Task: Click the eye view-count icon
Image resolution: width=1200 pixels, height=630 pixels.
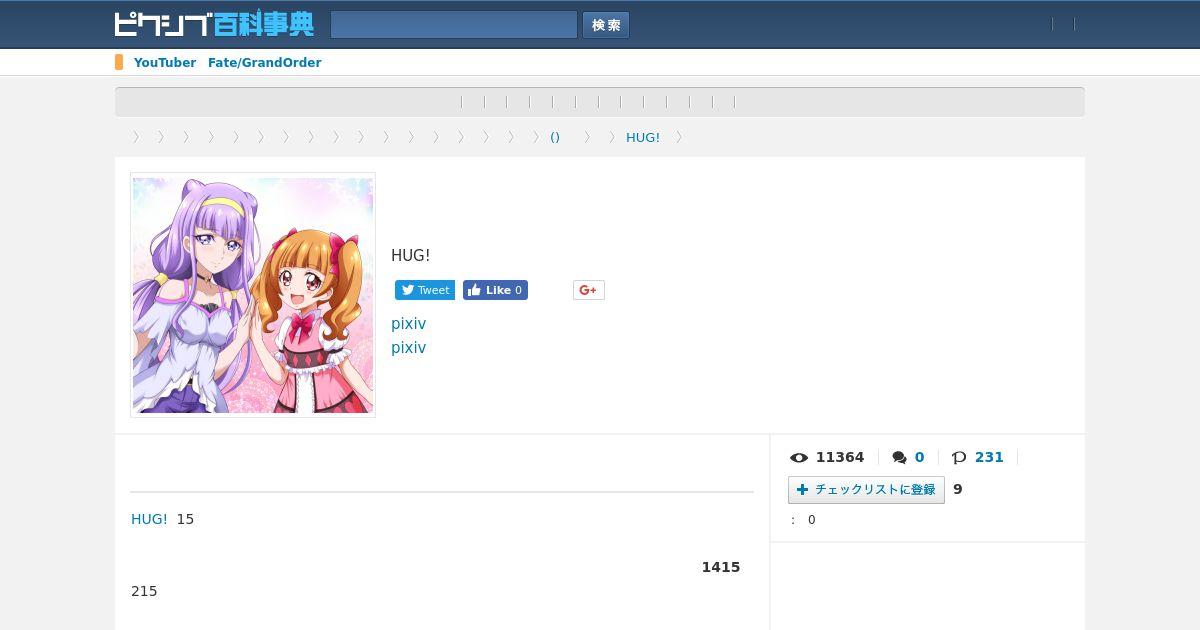Action: click(799, 457)
